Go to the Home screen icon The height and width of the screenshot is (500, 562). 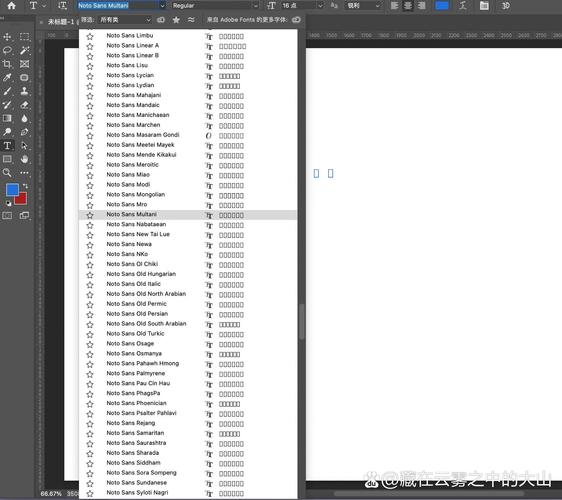[11, 6]
